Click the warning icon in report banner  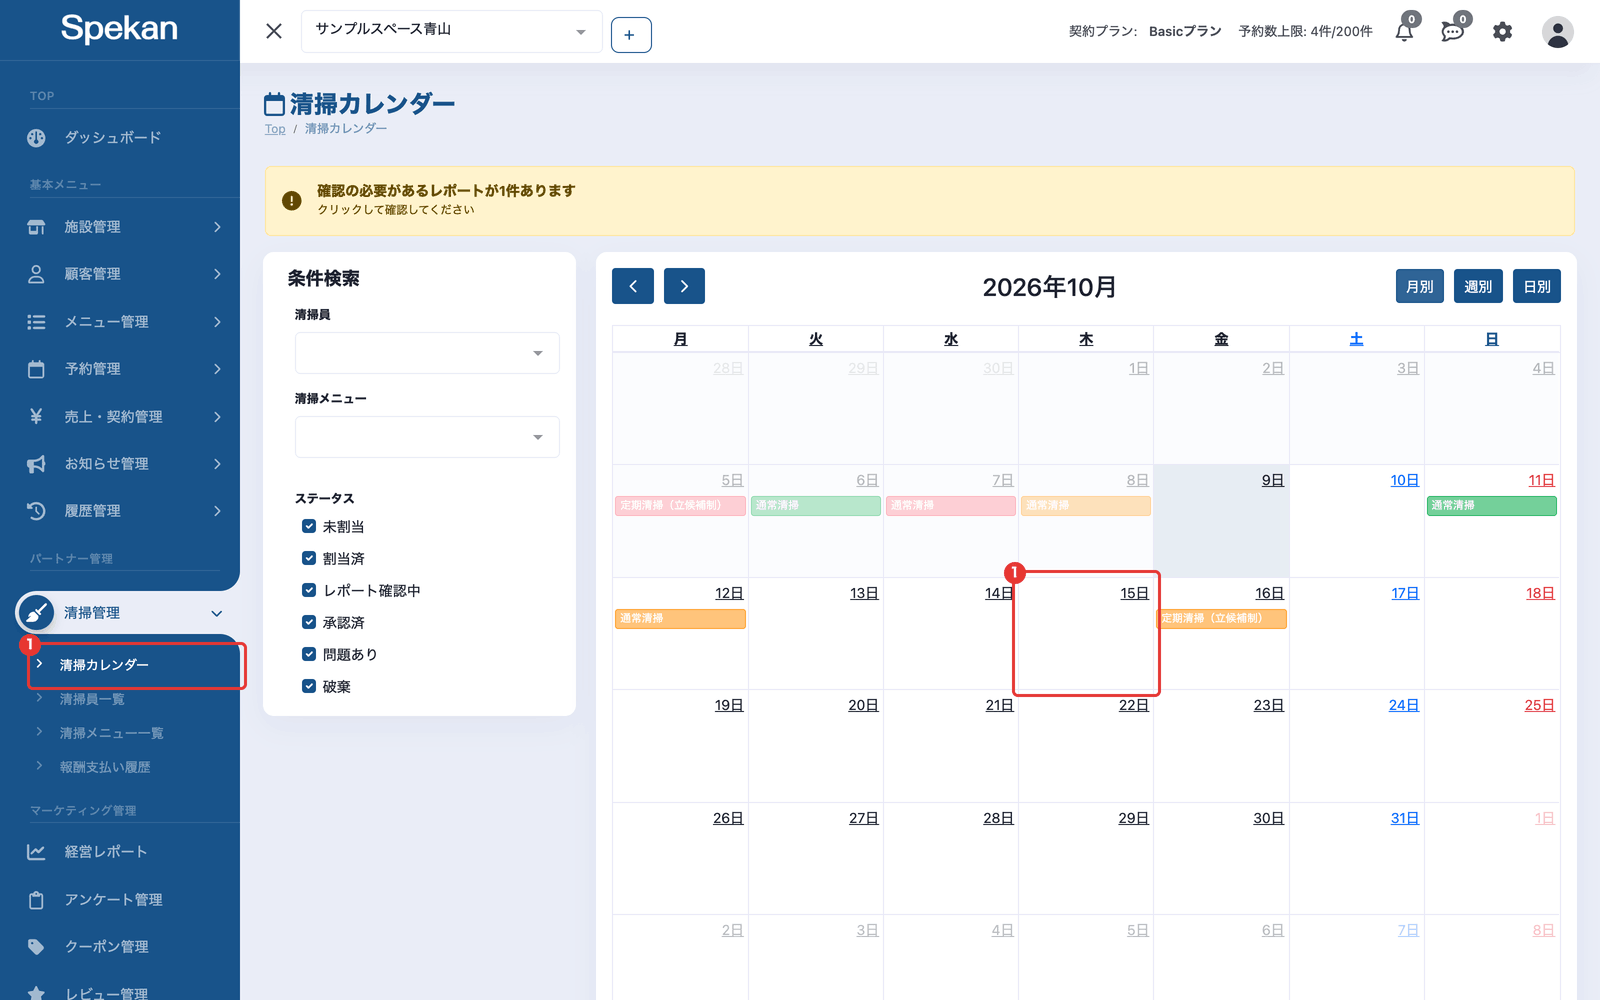point(292,200)
